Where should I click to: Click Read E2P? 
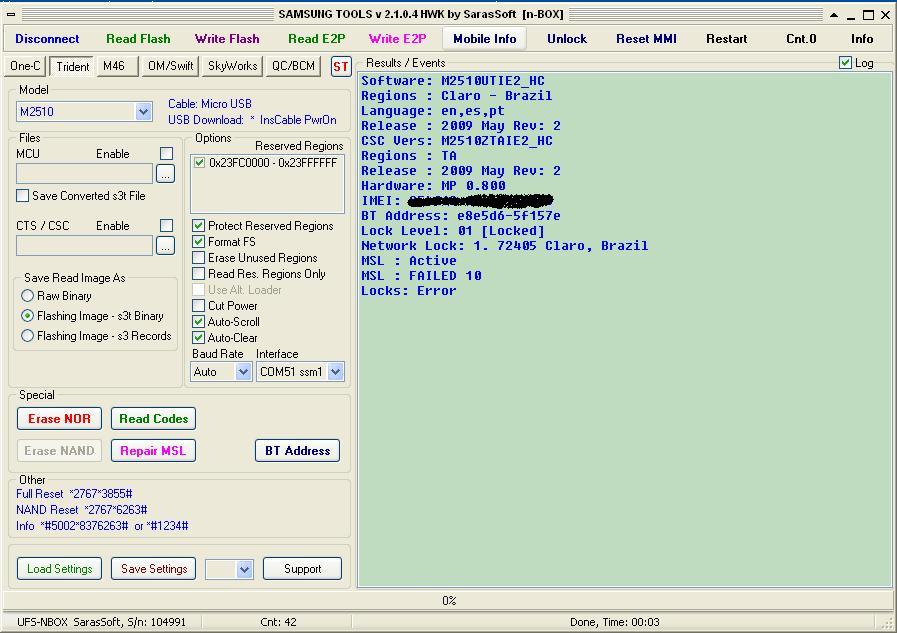[x=317, y=39]
